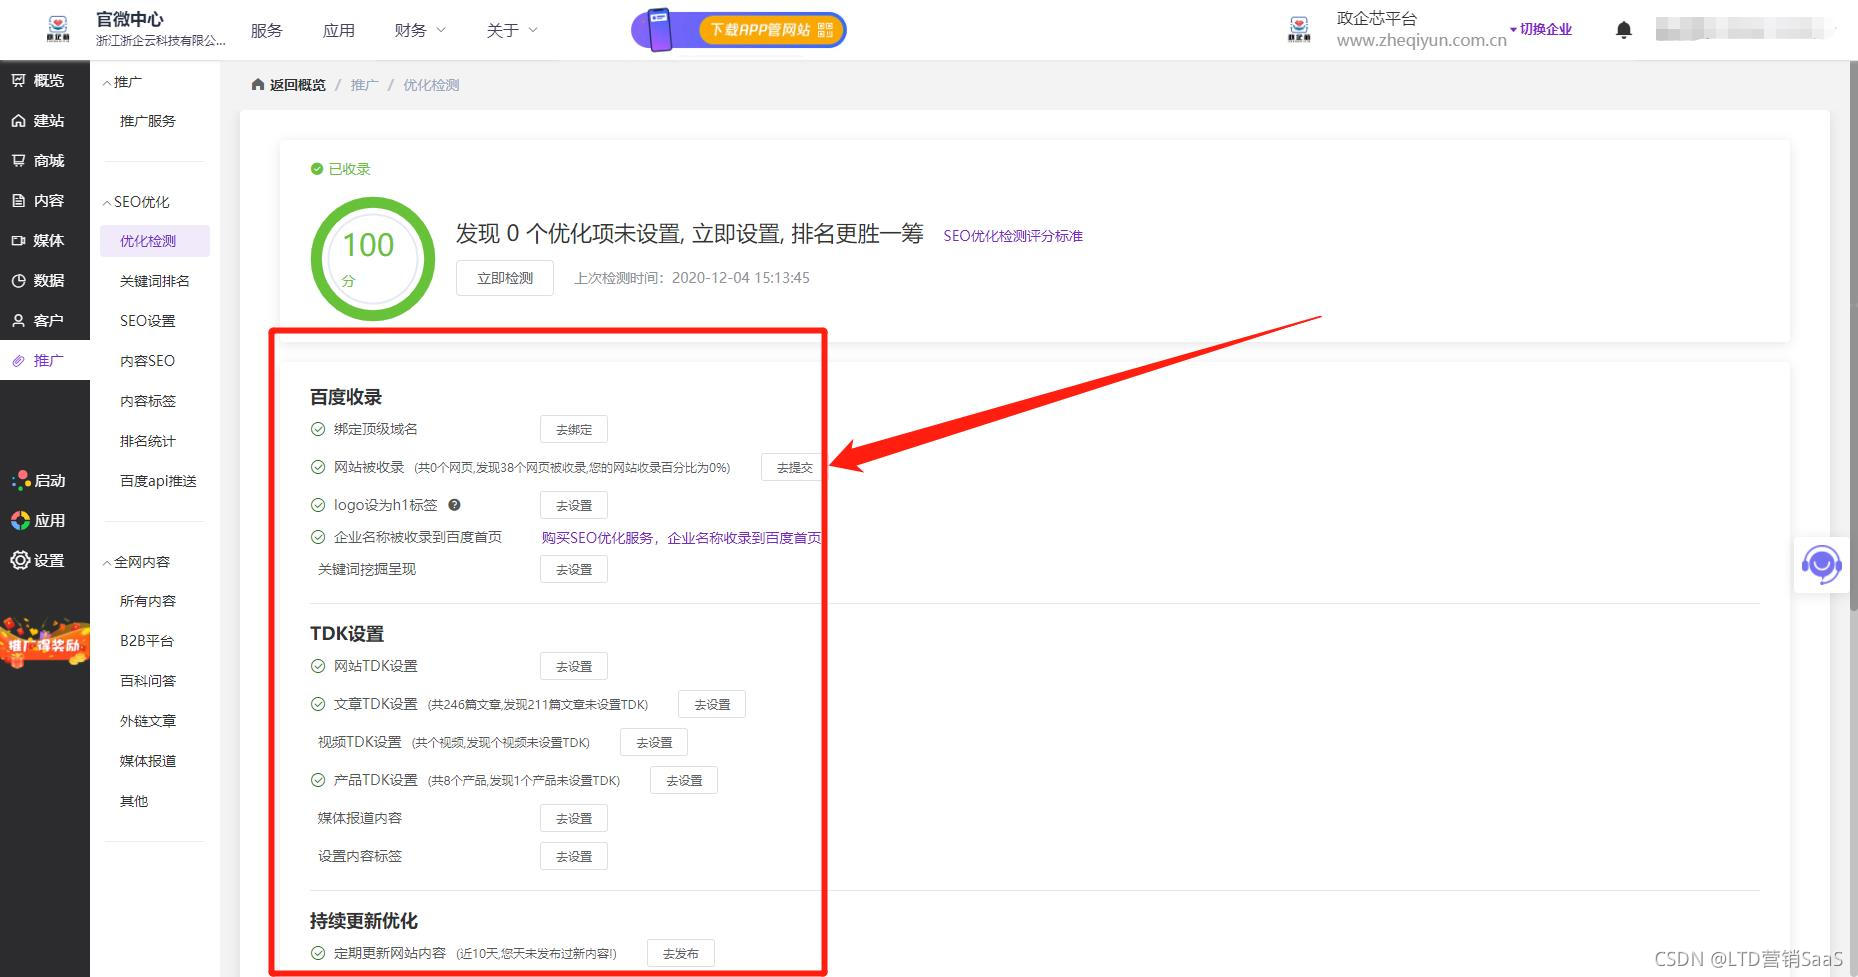The image size is (1858, 977).
Task: Open the notification bell icon
Action: (x=1624, y=29)
